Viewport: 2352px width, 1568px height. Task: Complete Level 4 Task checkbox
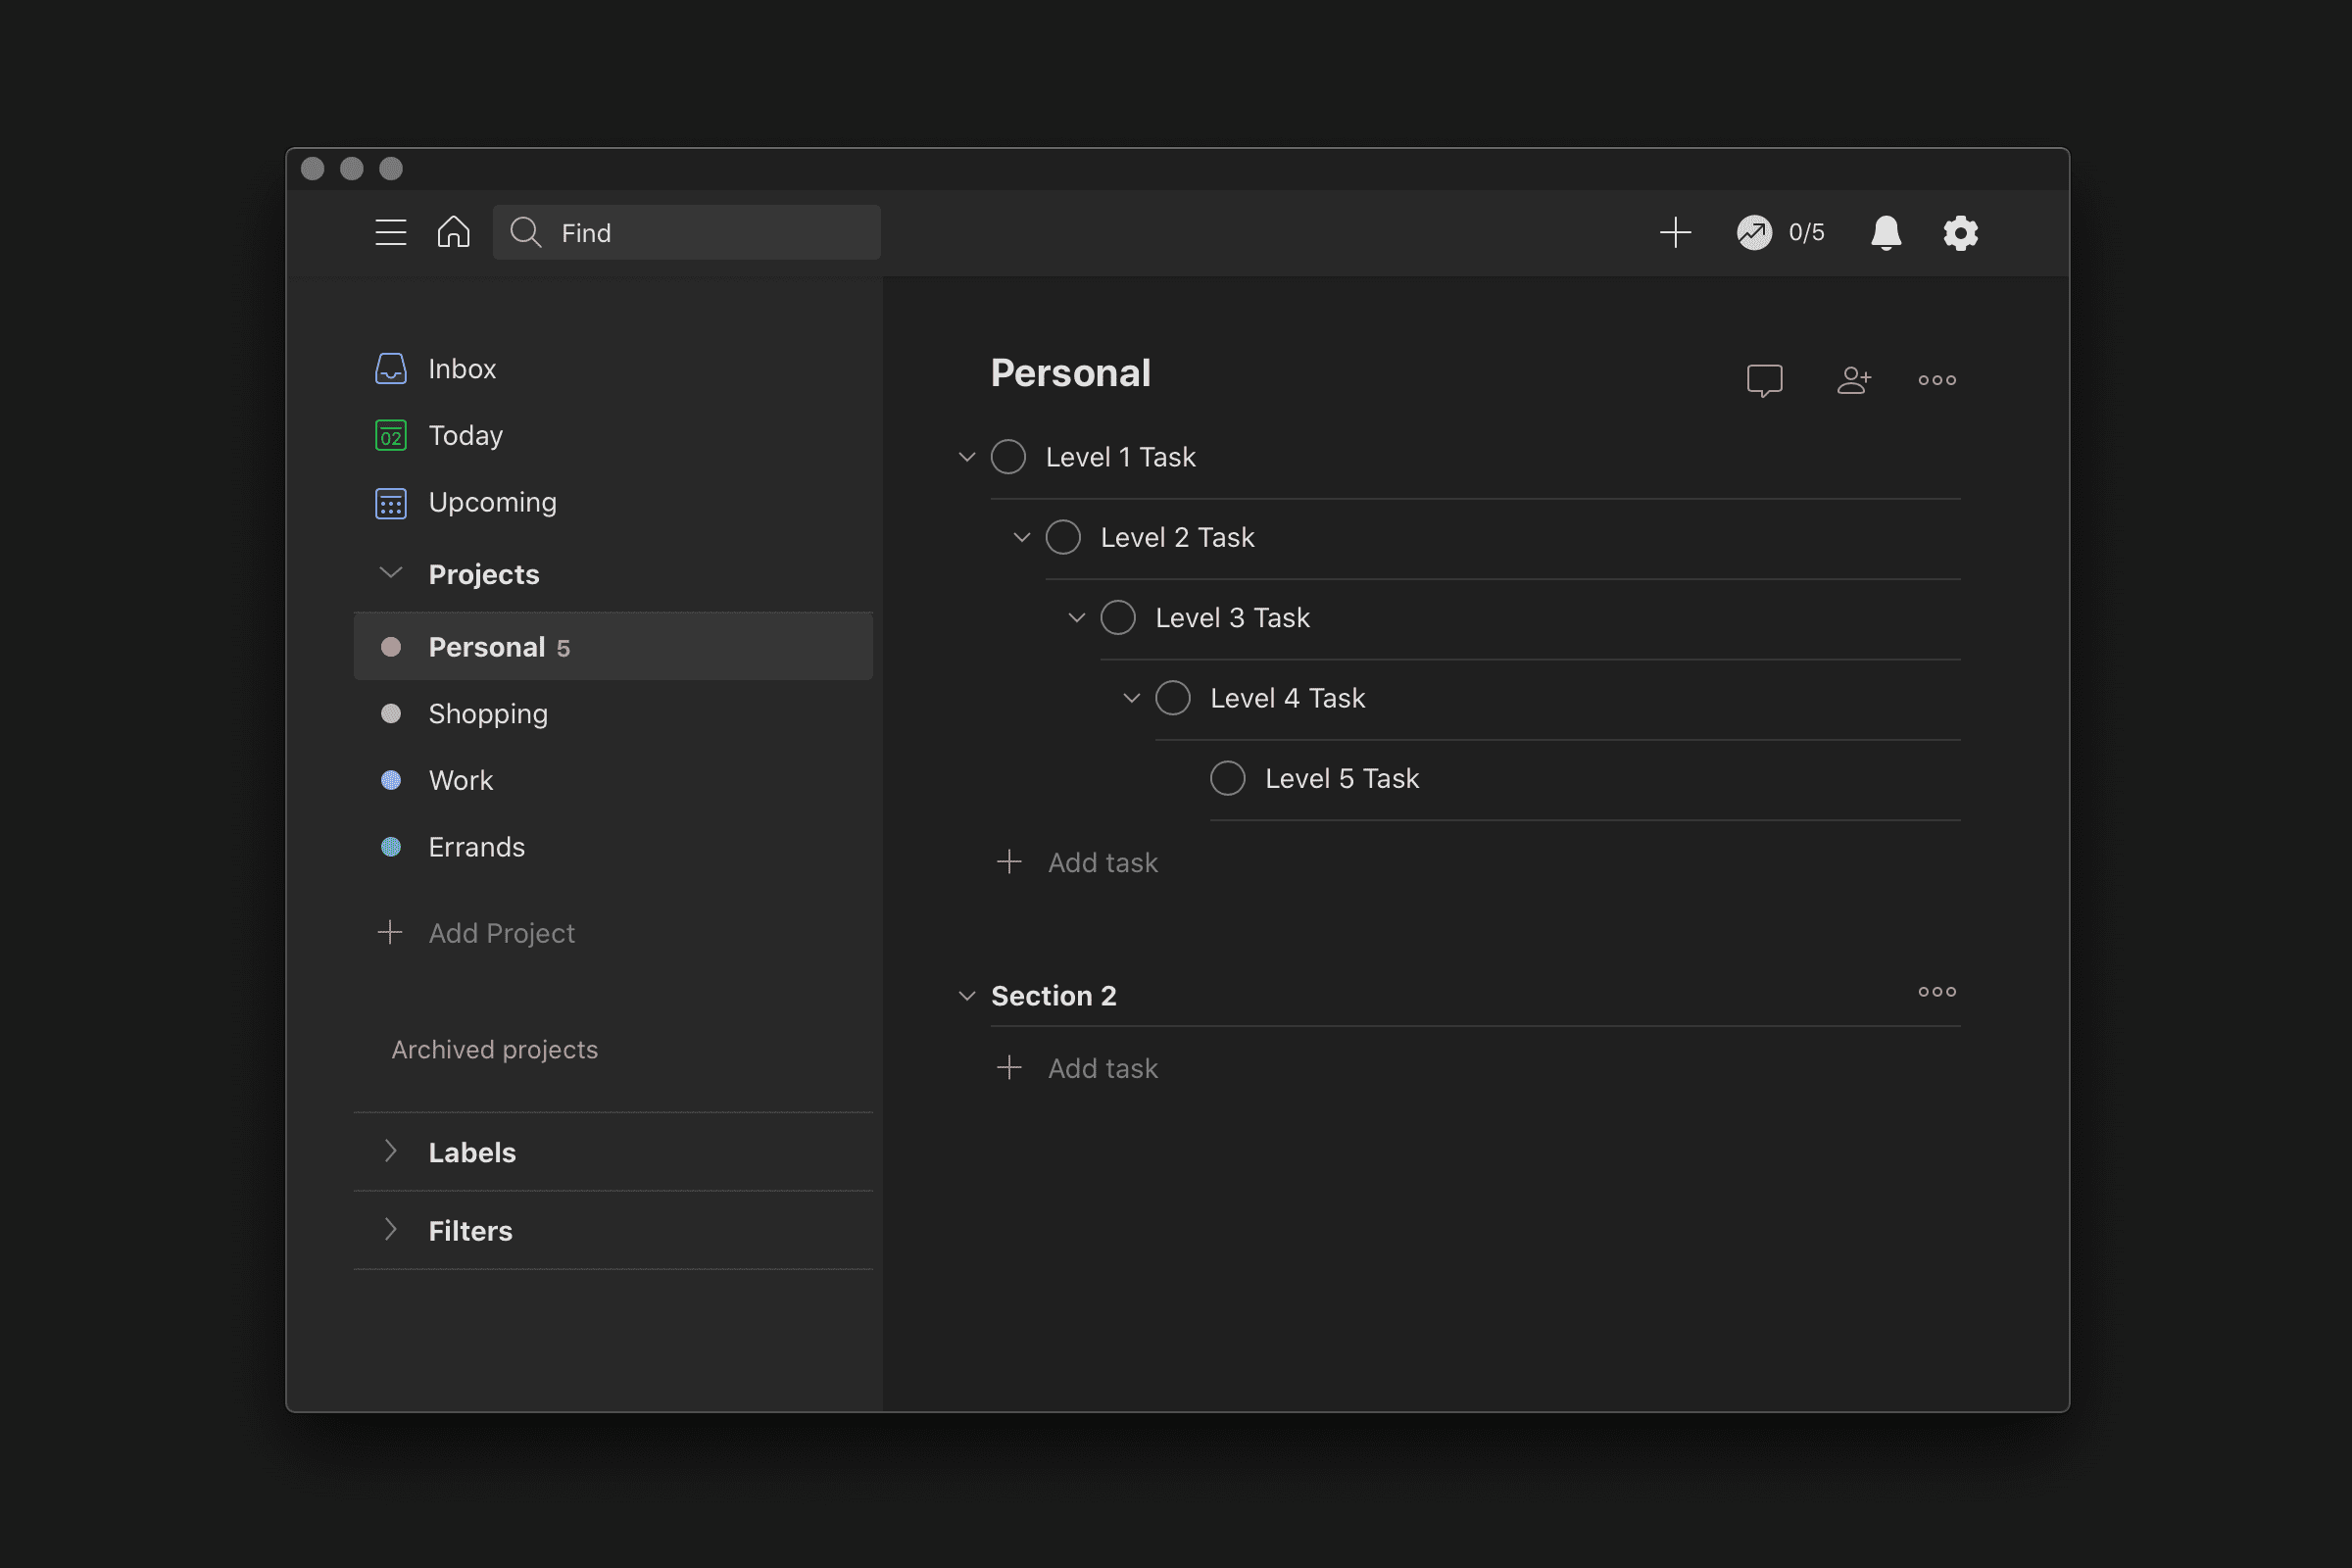[1173, 698]
